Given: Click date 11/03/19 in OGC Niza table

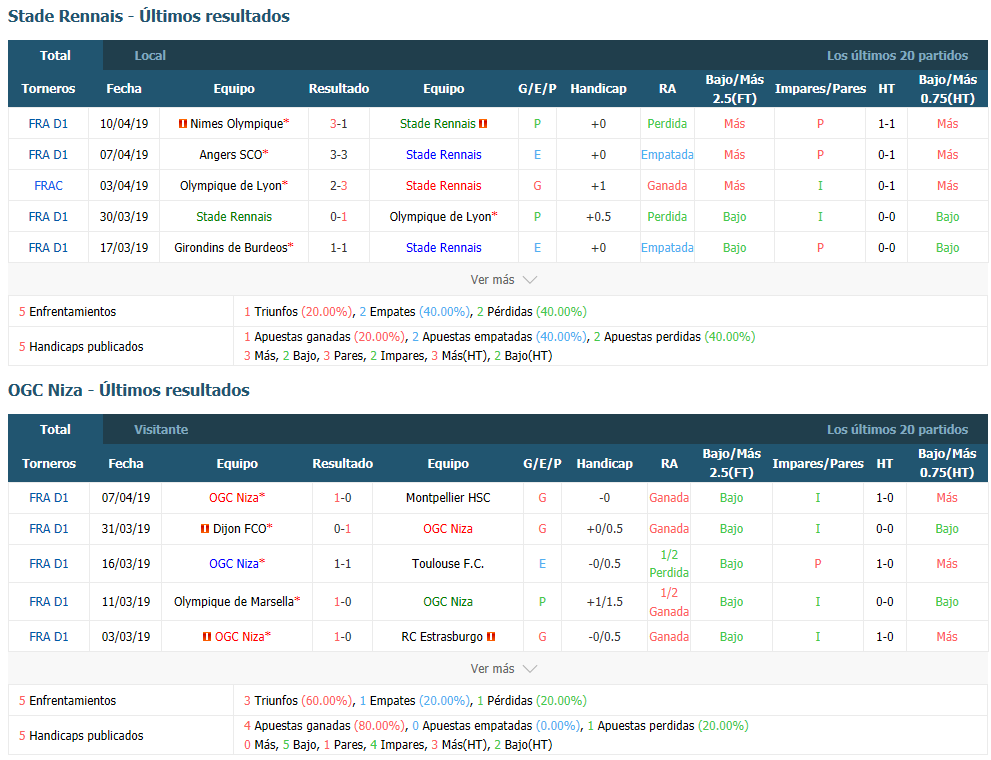Looking at the screenshot, I should [126, 601].
